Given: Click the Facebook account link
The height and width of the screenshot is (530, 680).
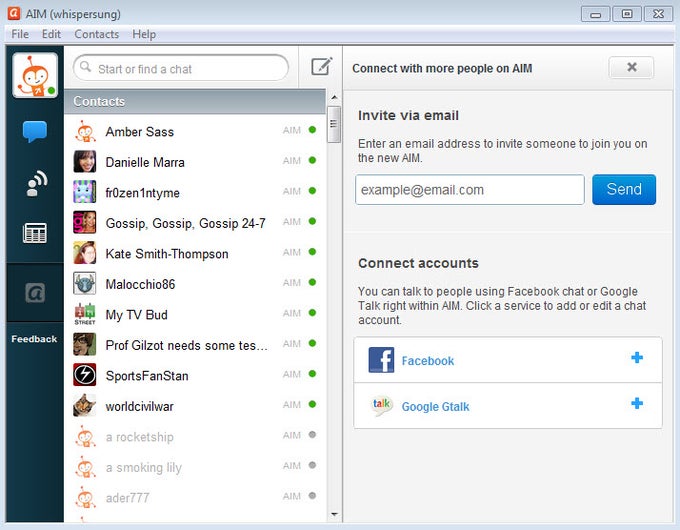Looking at the screenshot, I should pos(428,361).
